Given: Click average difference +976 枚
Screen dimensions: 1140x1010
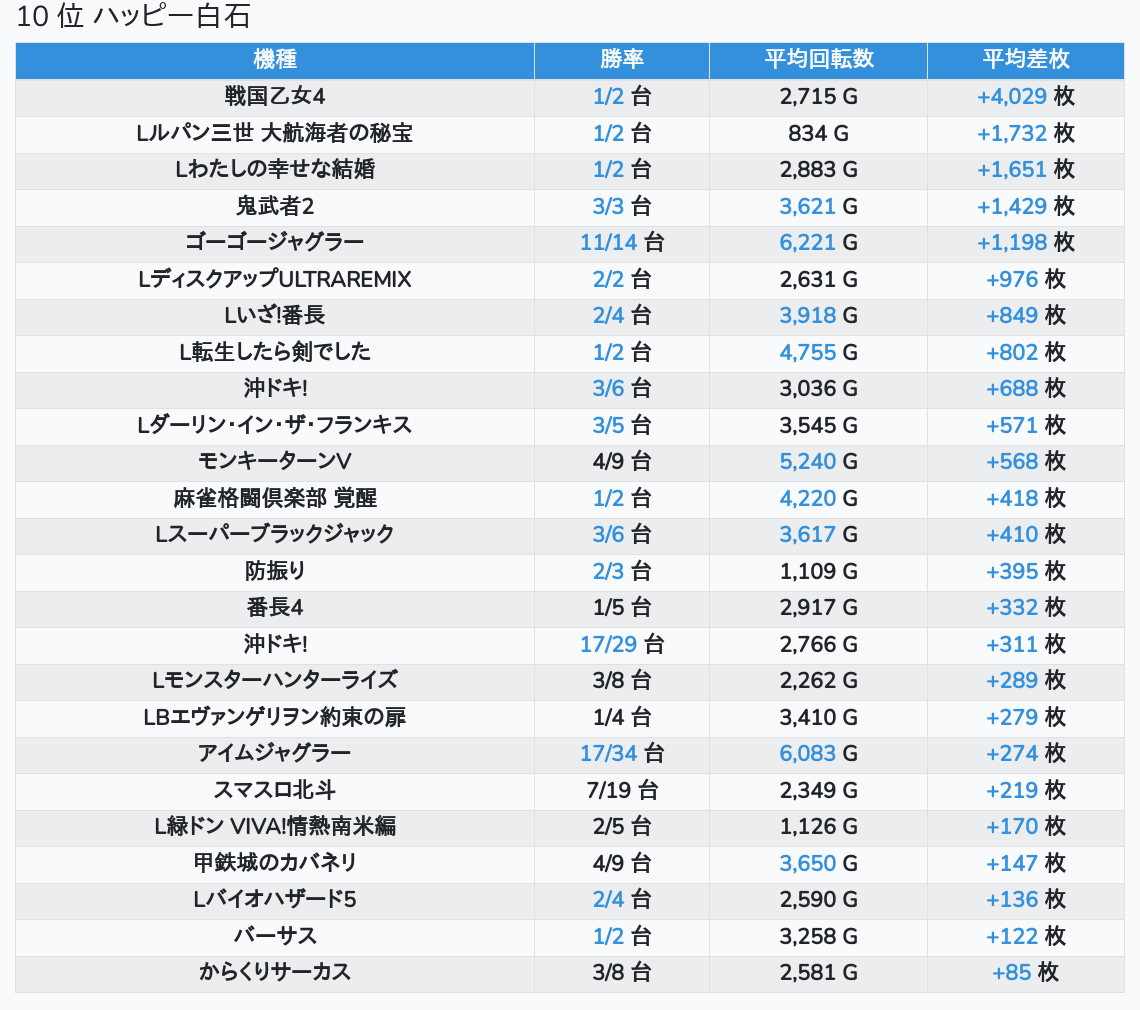Looking at the screenshot, I should (1026, 279).
